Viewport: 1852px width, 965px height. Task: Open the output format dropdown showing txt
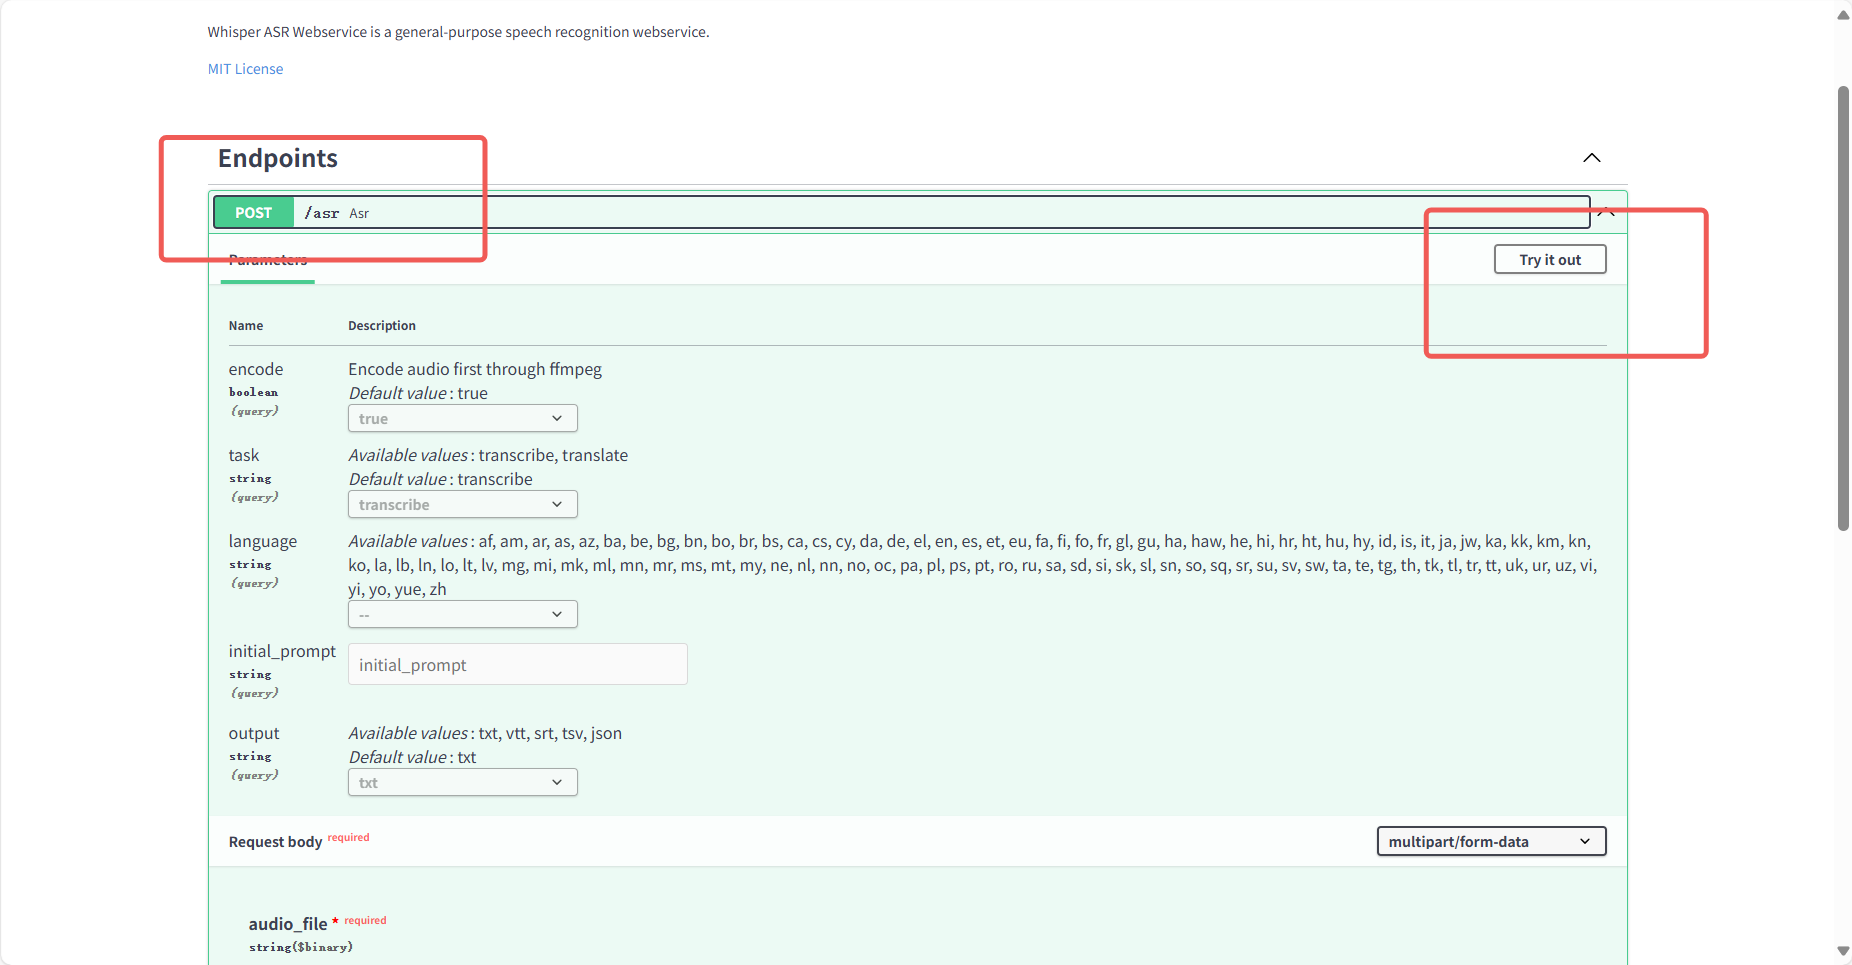(x=462, y=782)
